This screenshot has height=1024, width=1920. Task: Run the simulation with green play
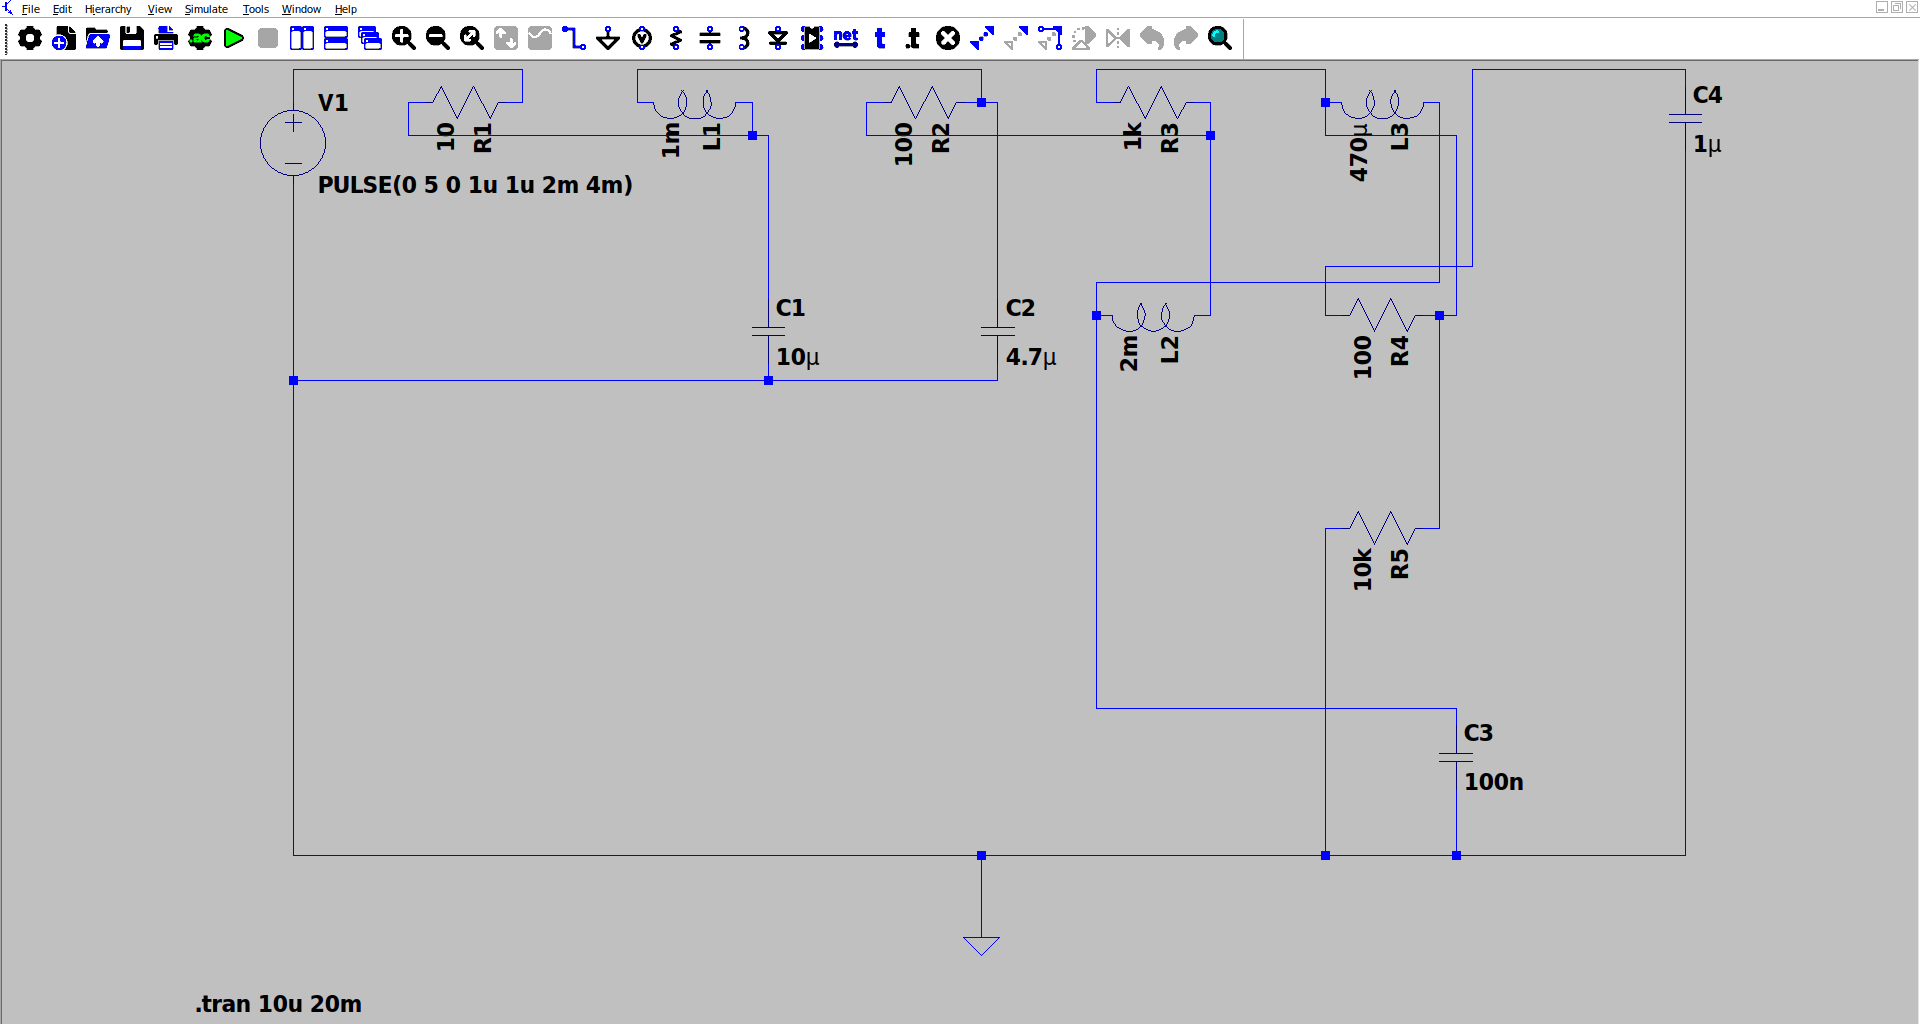(x=234, y=39)
